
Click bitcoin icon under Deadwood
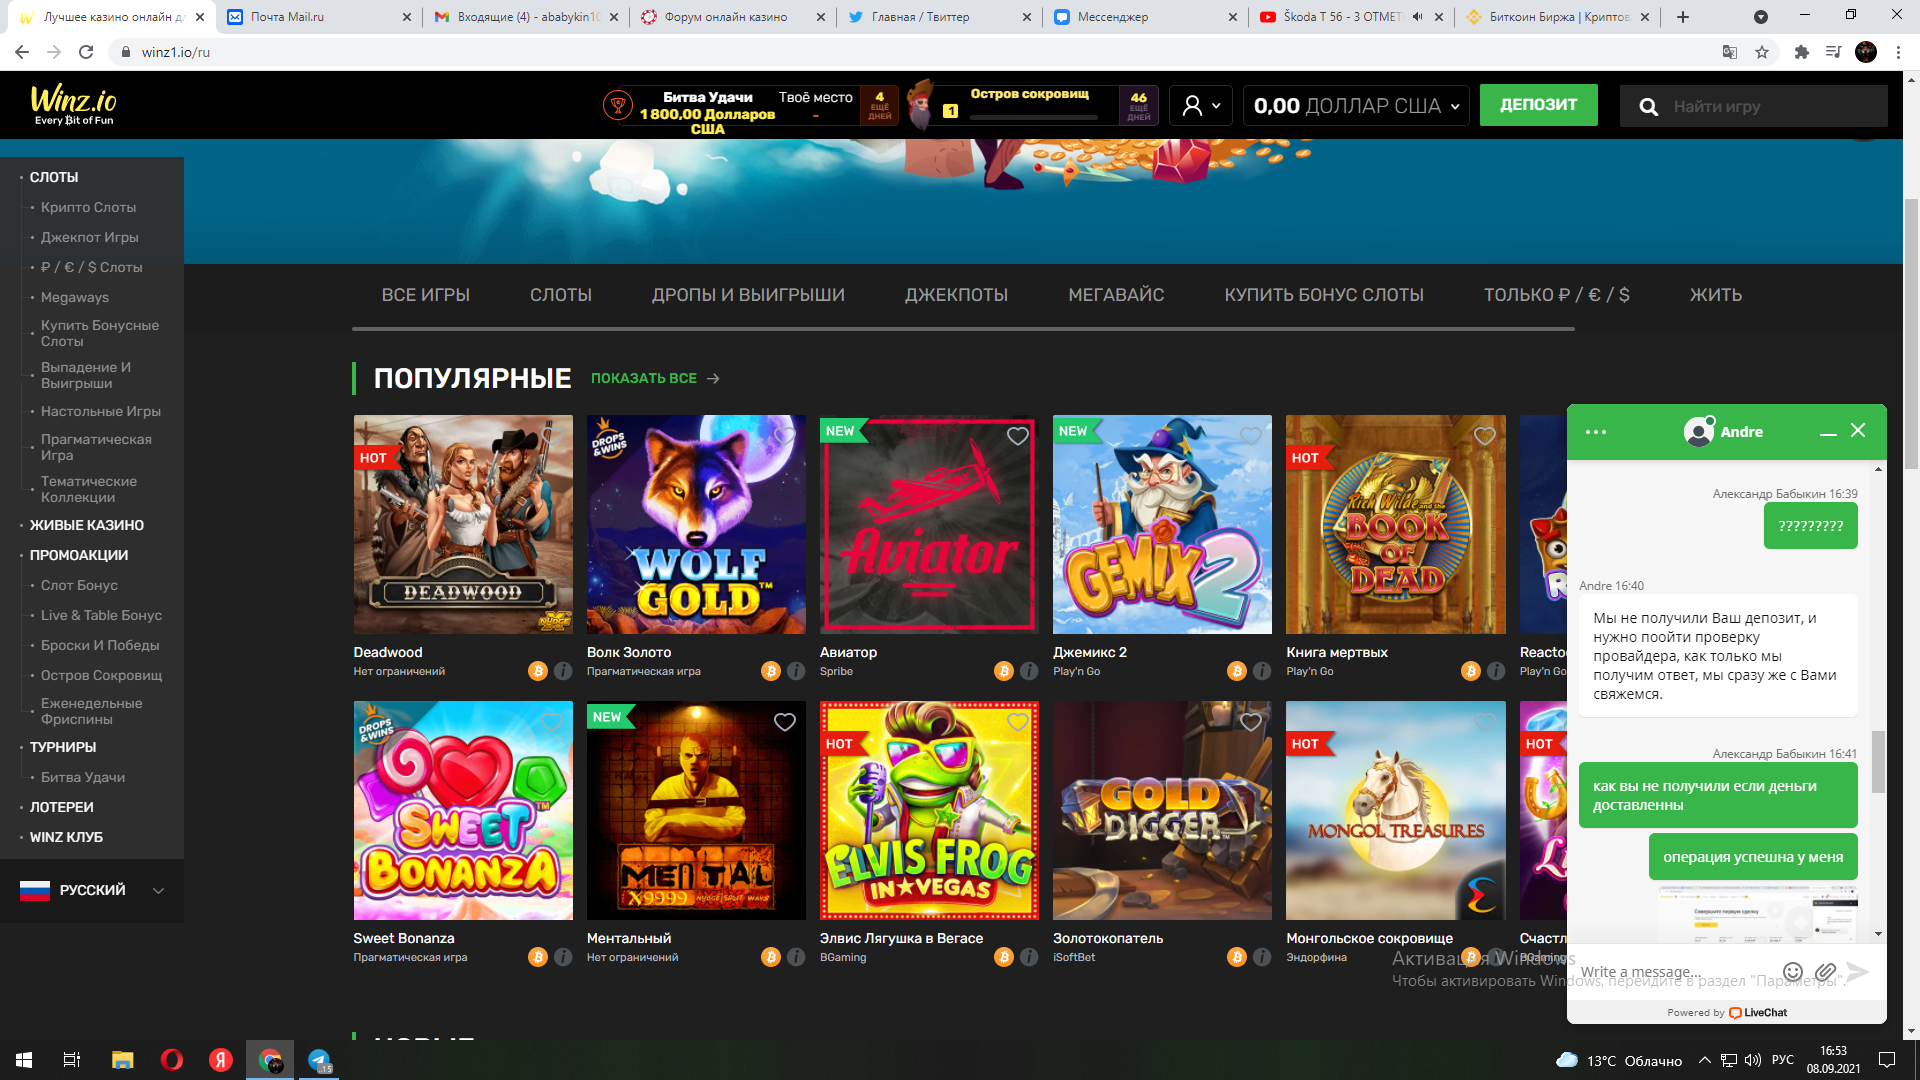tap(538, 671)
